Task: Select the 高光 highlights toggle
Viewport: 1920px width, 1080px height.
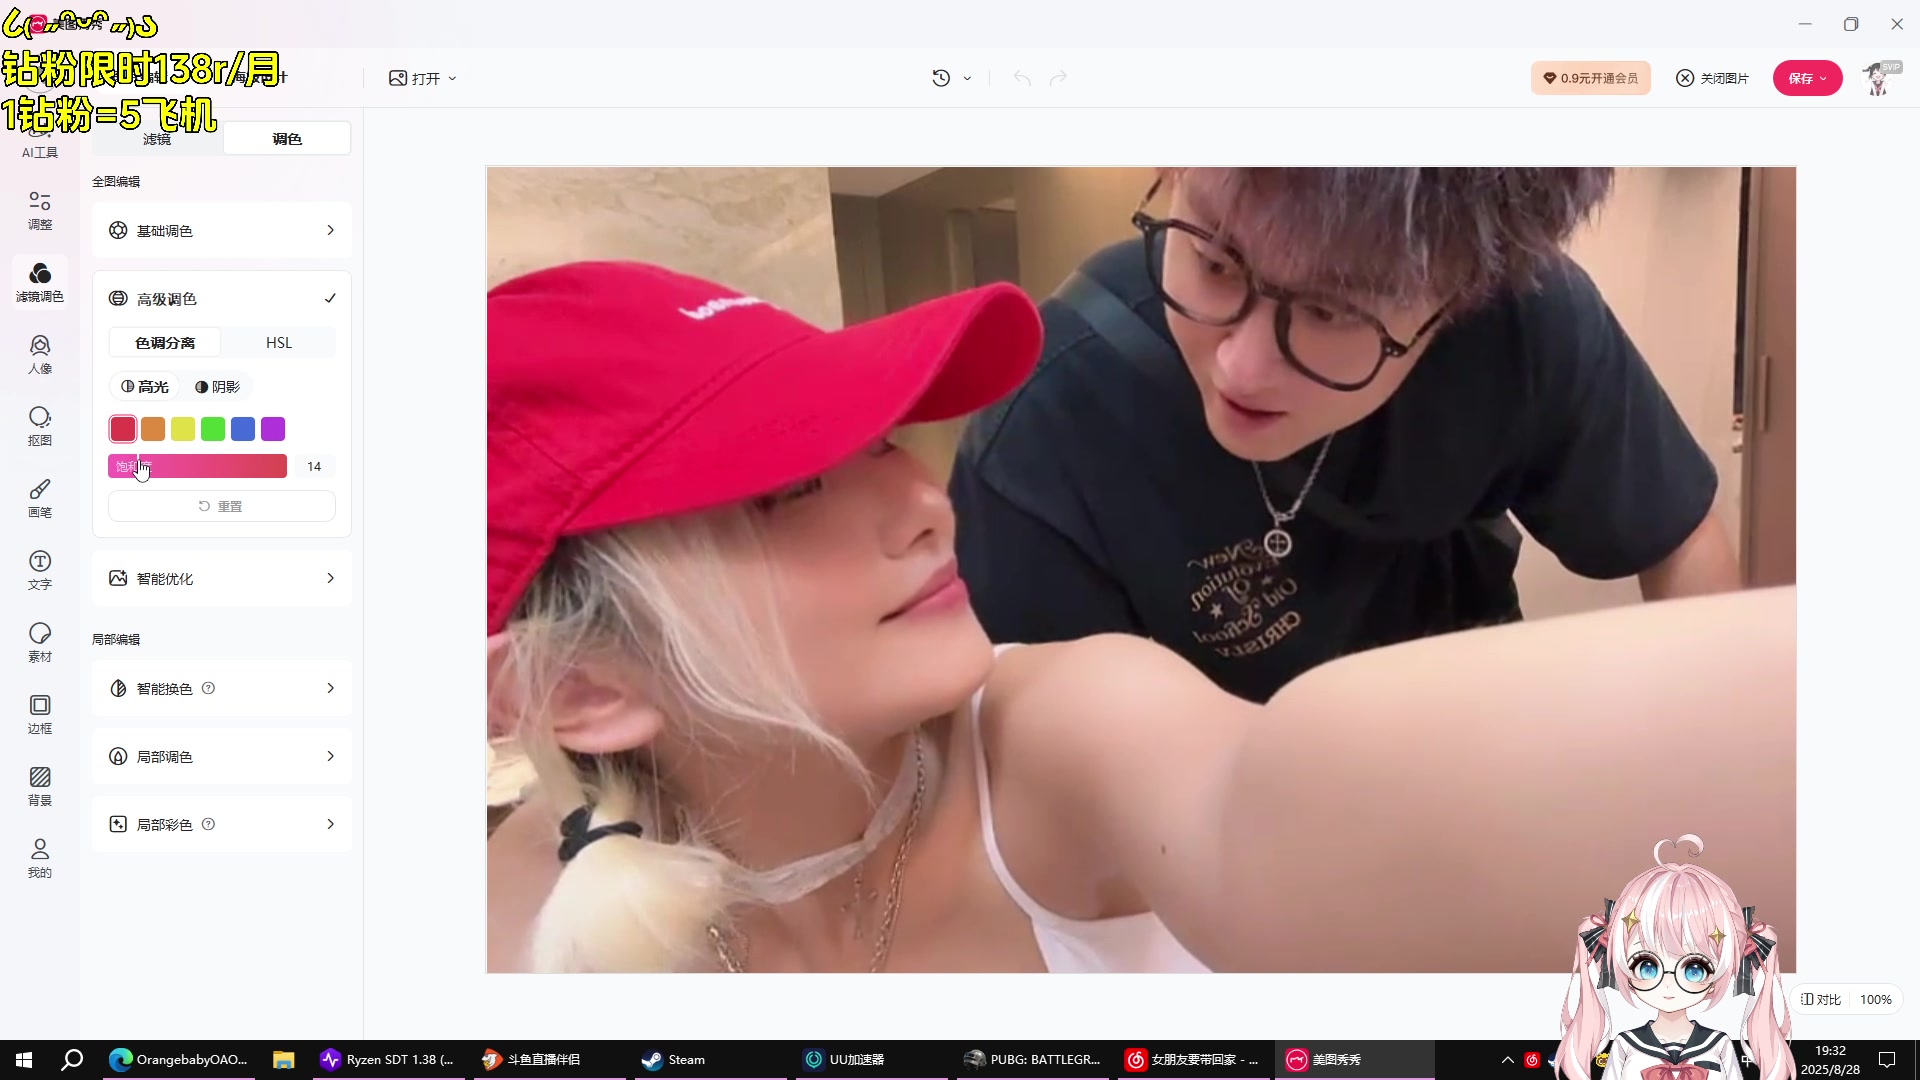Action: (x=145, y=387)
